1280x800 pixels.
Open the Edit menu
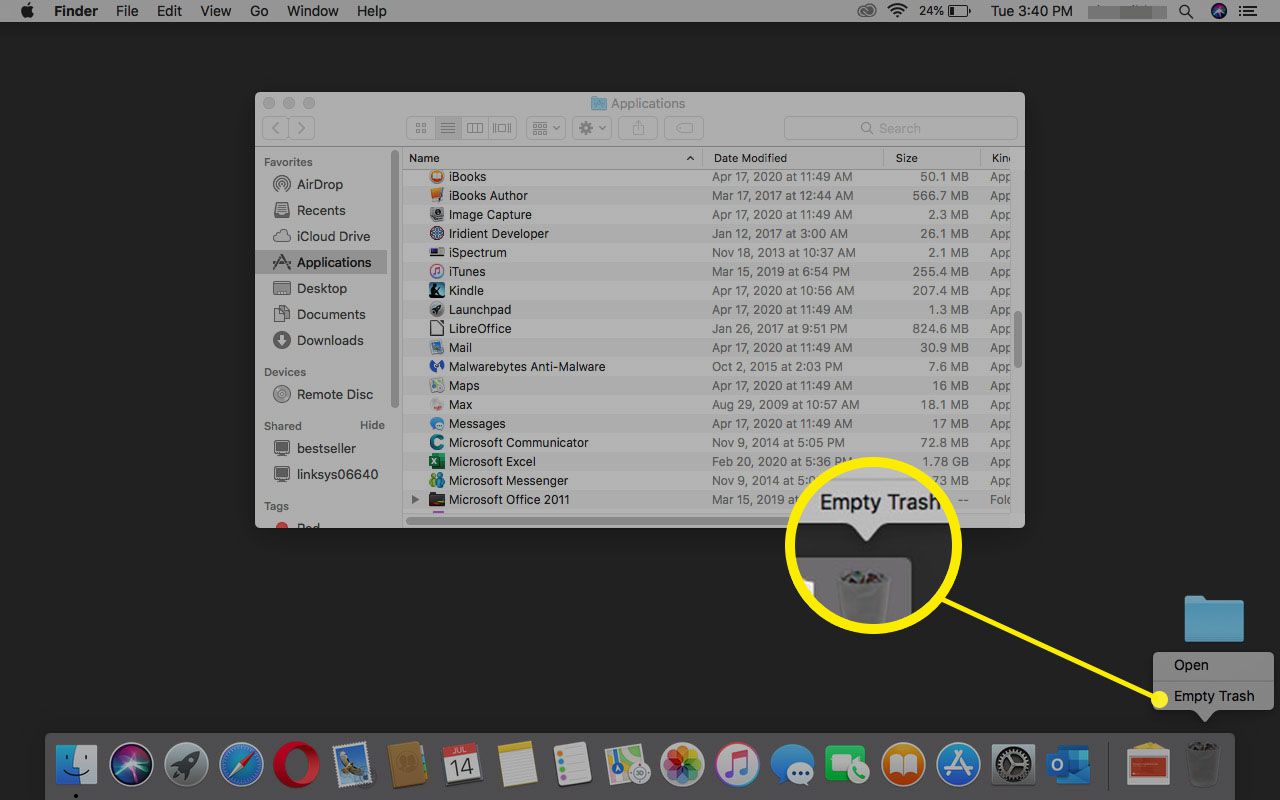[x=170, y=11]
